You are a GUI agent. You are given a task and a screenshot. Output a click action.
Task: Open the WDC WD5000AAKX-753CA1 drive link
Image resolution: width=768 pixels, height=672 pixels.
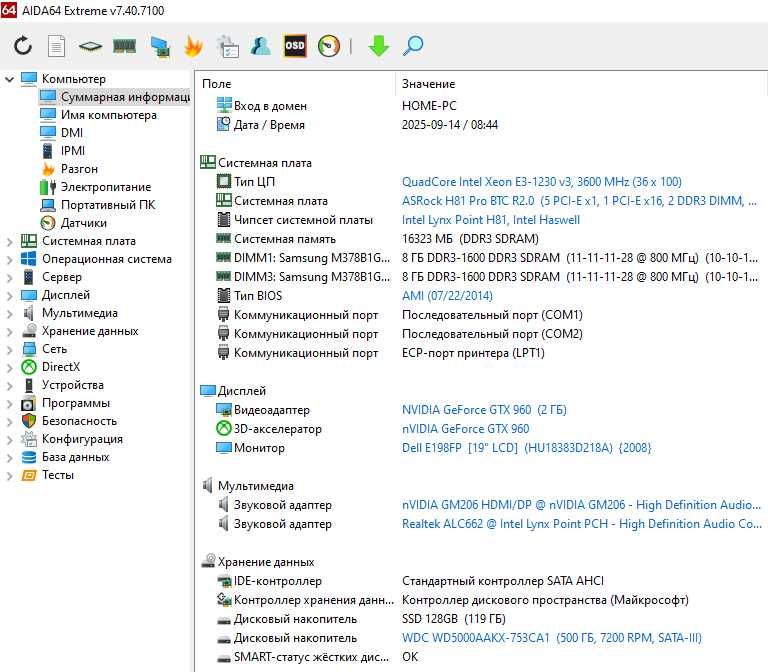552,638
